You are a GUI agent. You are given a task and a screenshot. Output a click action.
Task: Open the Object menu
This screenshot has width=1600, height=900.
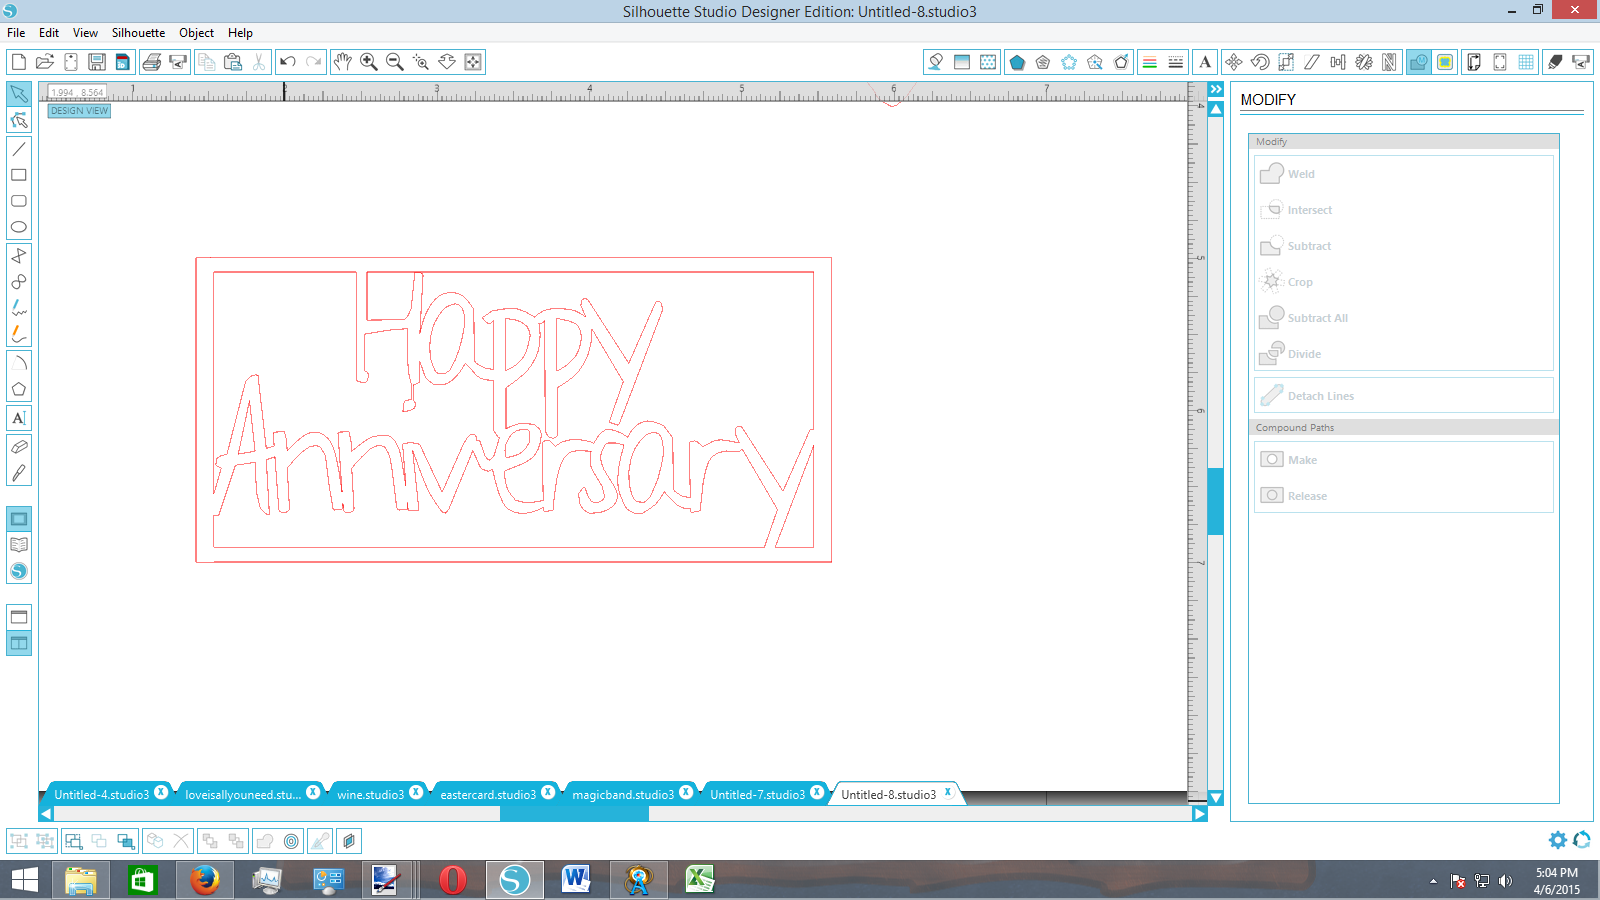196,33
